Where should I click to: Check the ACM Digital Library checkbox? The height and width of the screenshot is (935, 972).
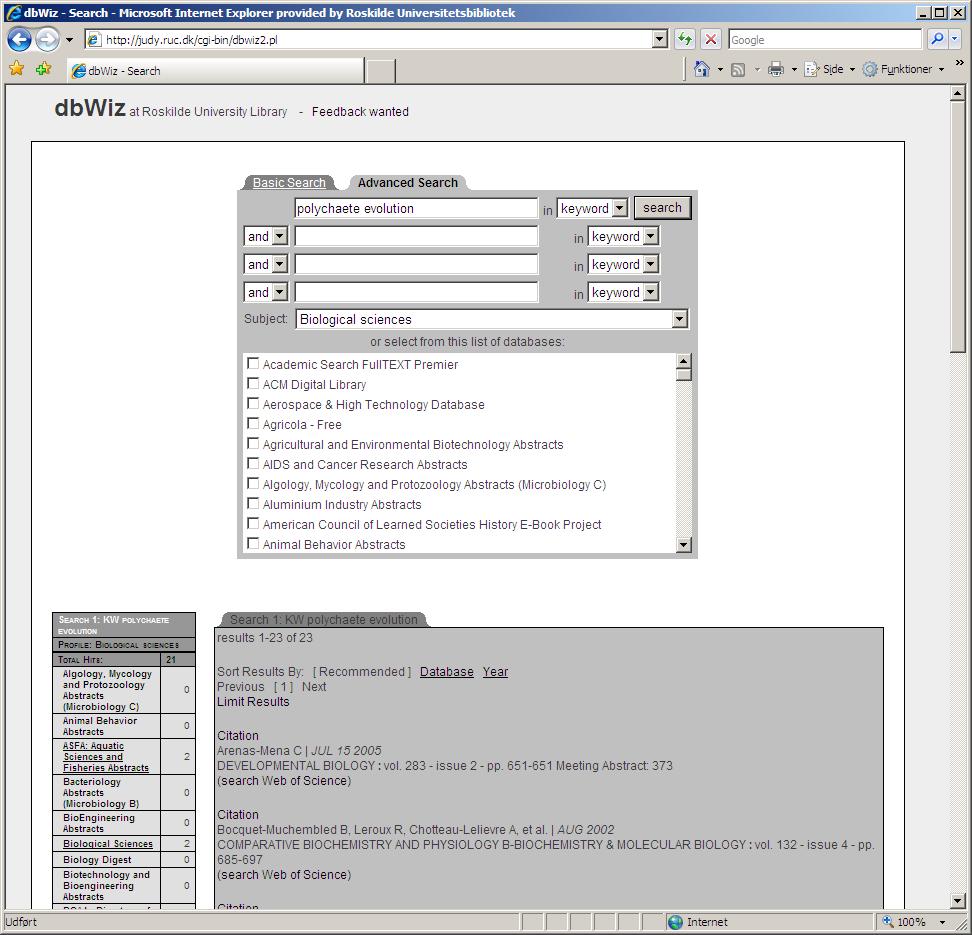(253, 384)
